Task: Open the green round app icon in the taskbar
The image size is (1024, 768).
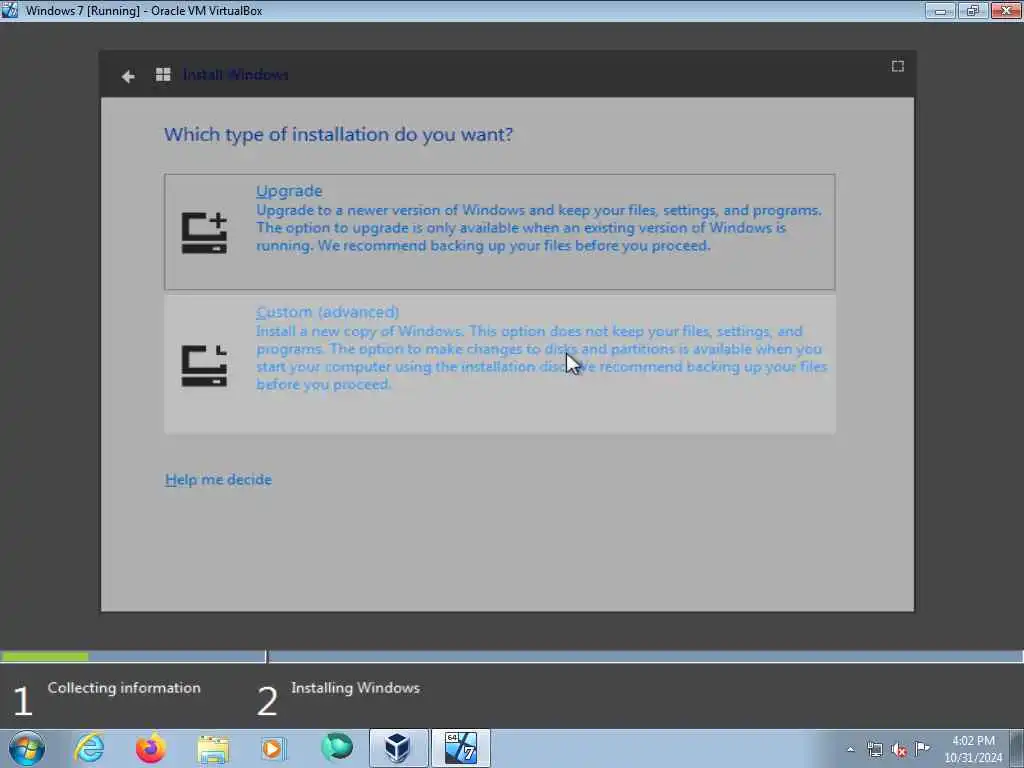Action: click(x=337, y=747)
